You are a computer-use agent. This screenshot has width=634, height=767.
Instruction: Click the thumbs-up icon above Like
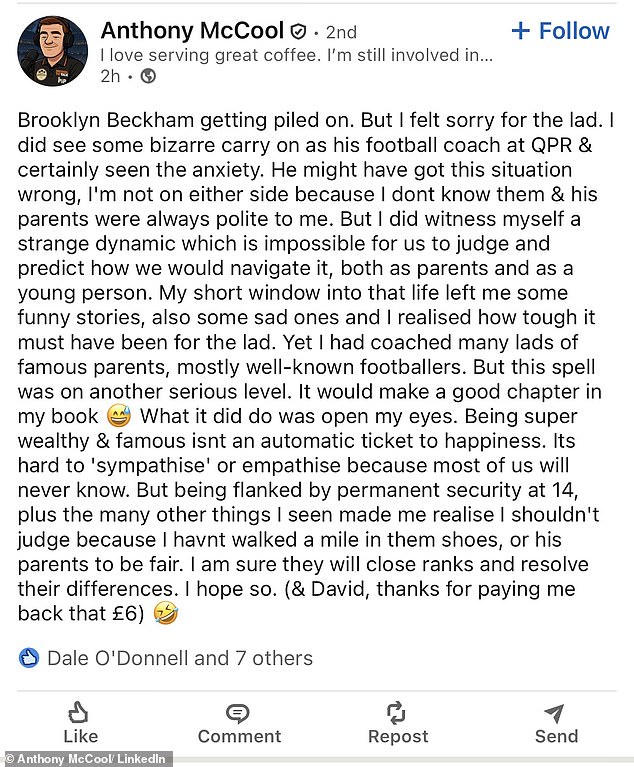[79, 712]
